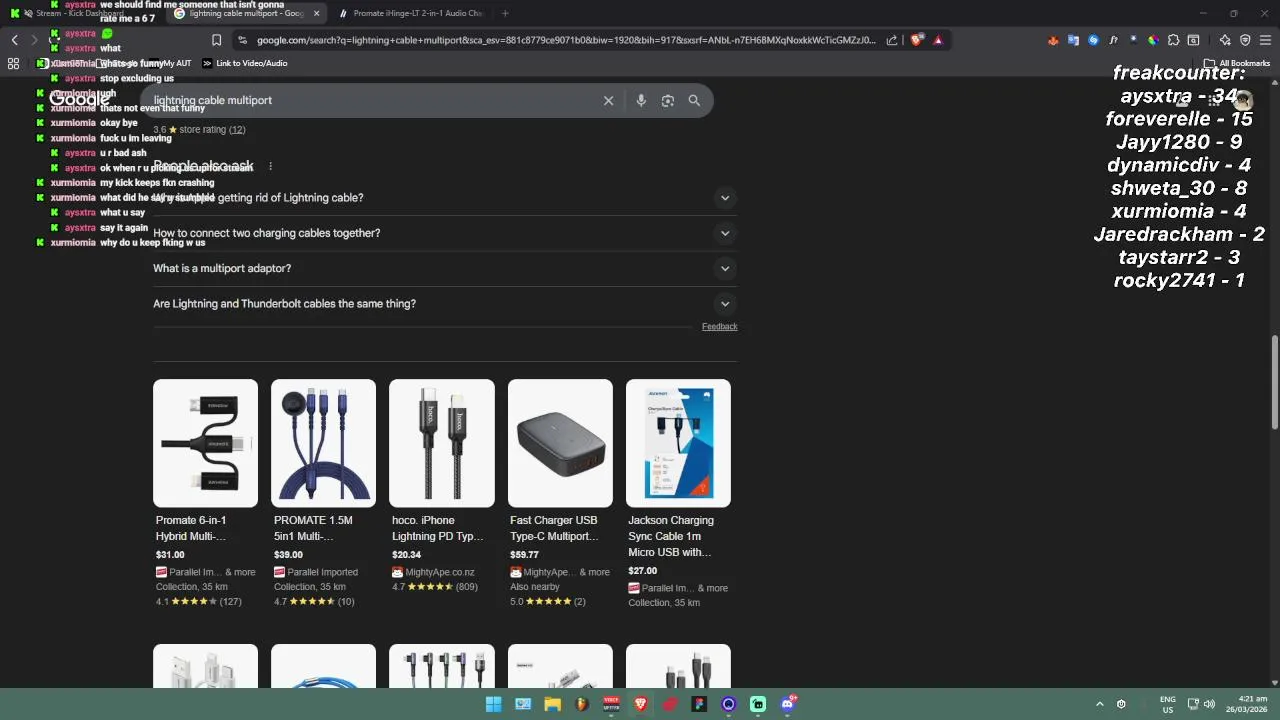Image resolution: width=1280 pixels, height=720 pixels.
Task: Open Brave VPN shield icon
Action: click(1245, 40)
